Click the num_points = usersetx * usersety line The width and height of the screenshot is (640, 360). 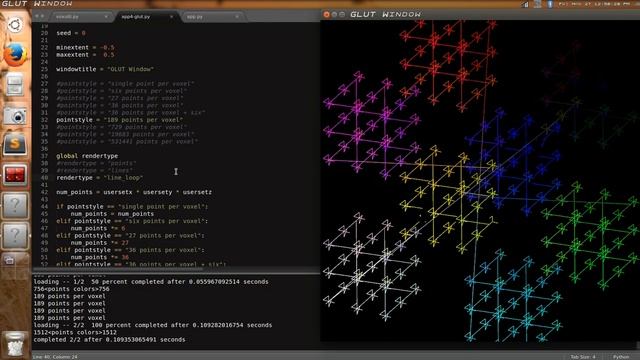(134, 192)
